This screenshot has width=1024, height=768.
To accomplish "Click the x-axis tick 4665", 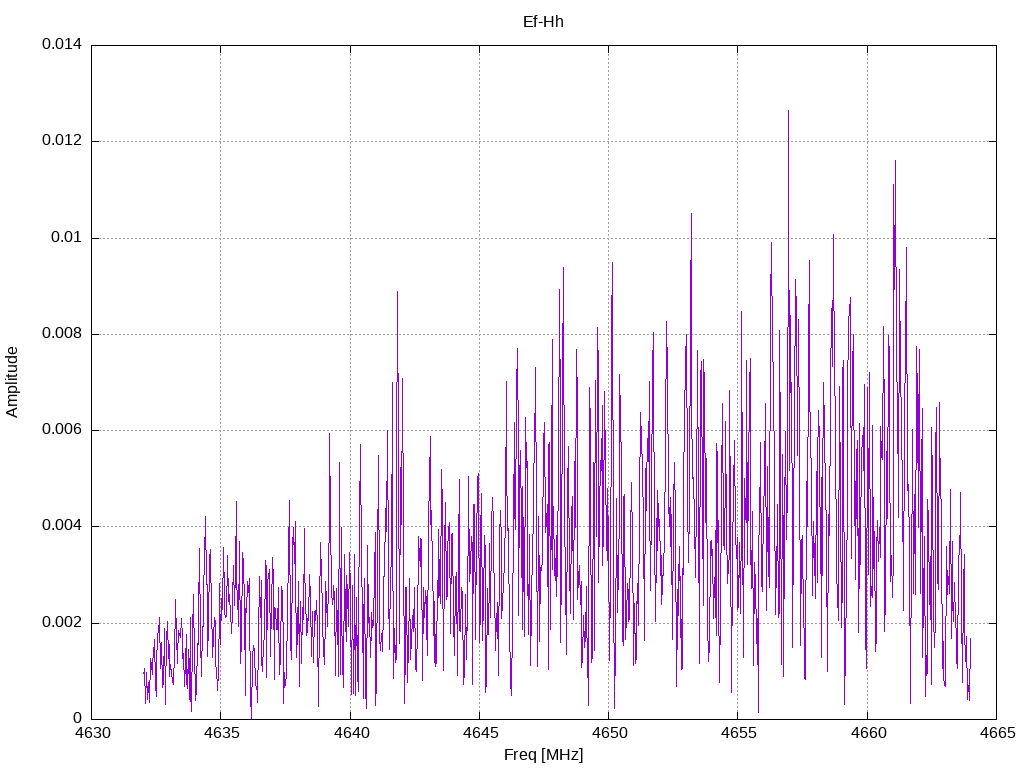I will coord(997,733).
